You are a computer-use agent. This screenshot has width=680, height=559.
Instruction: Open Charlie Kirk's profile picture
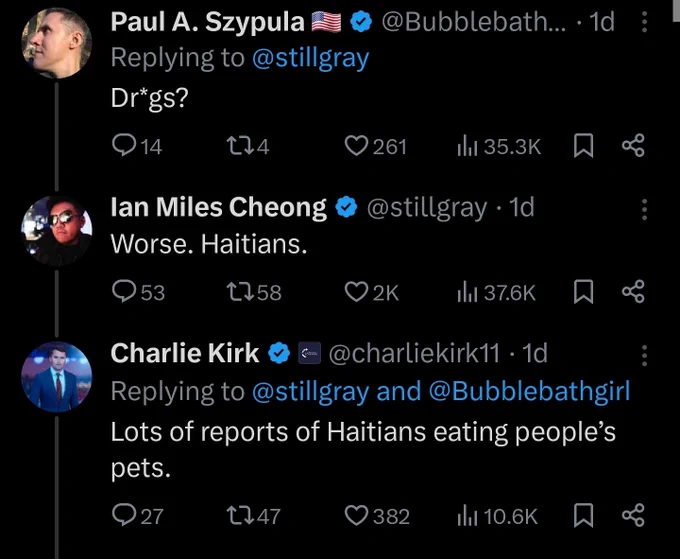(x=57, y=376)
